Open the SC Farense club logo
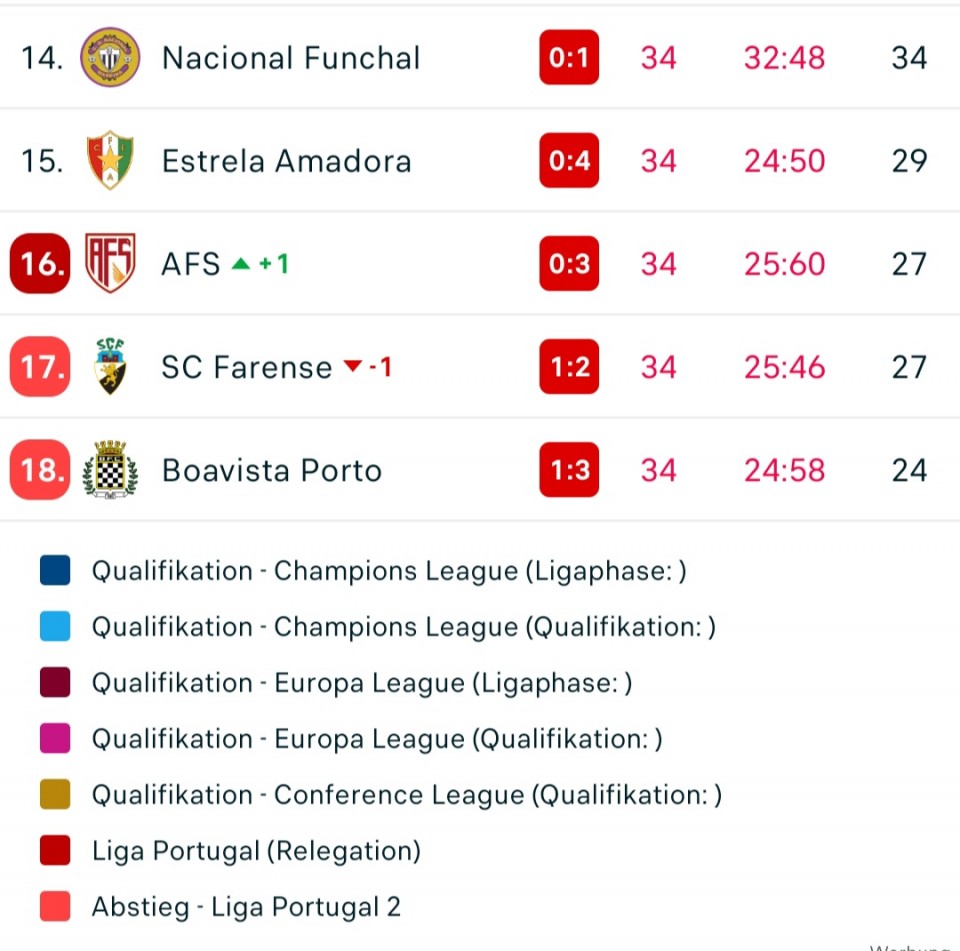The height and width of the screenshot is (951, 960). coord(110,366)
